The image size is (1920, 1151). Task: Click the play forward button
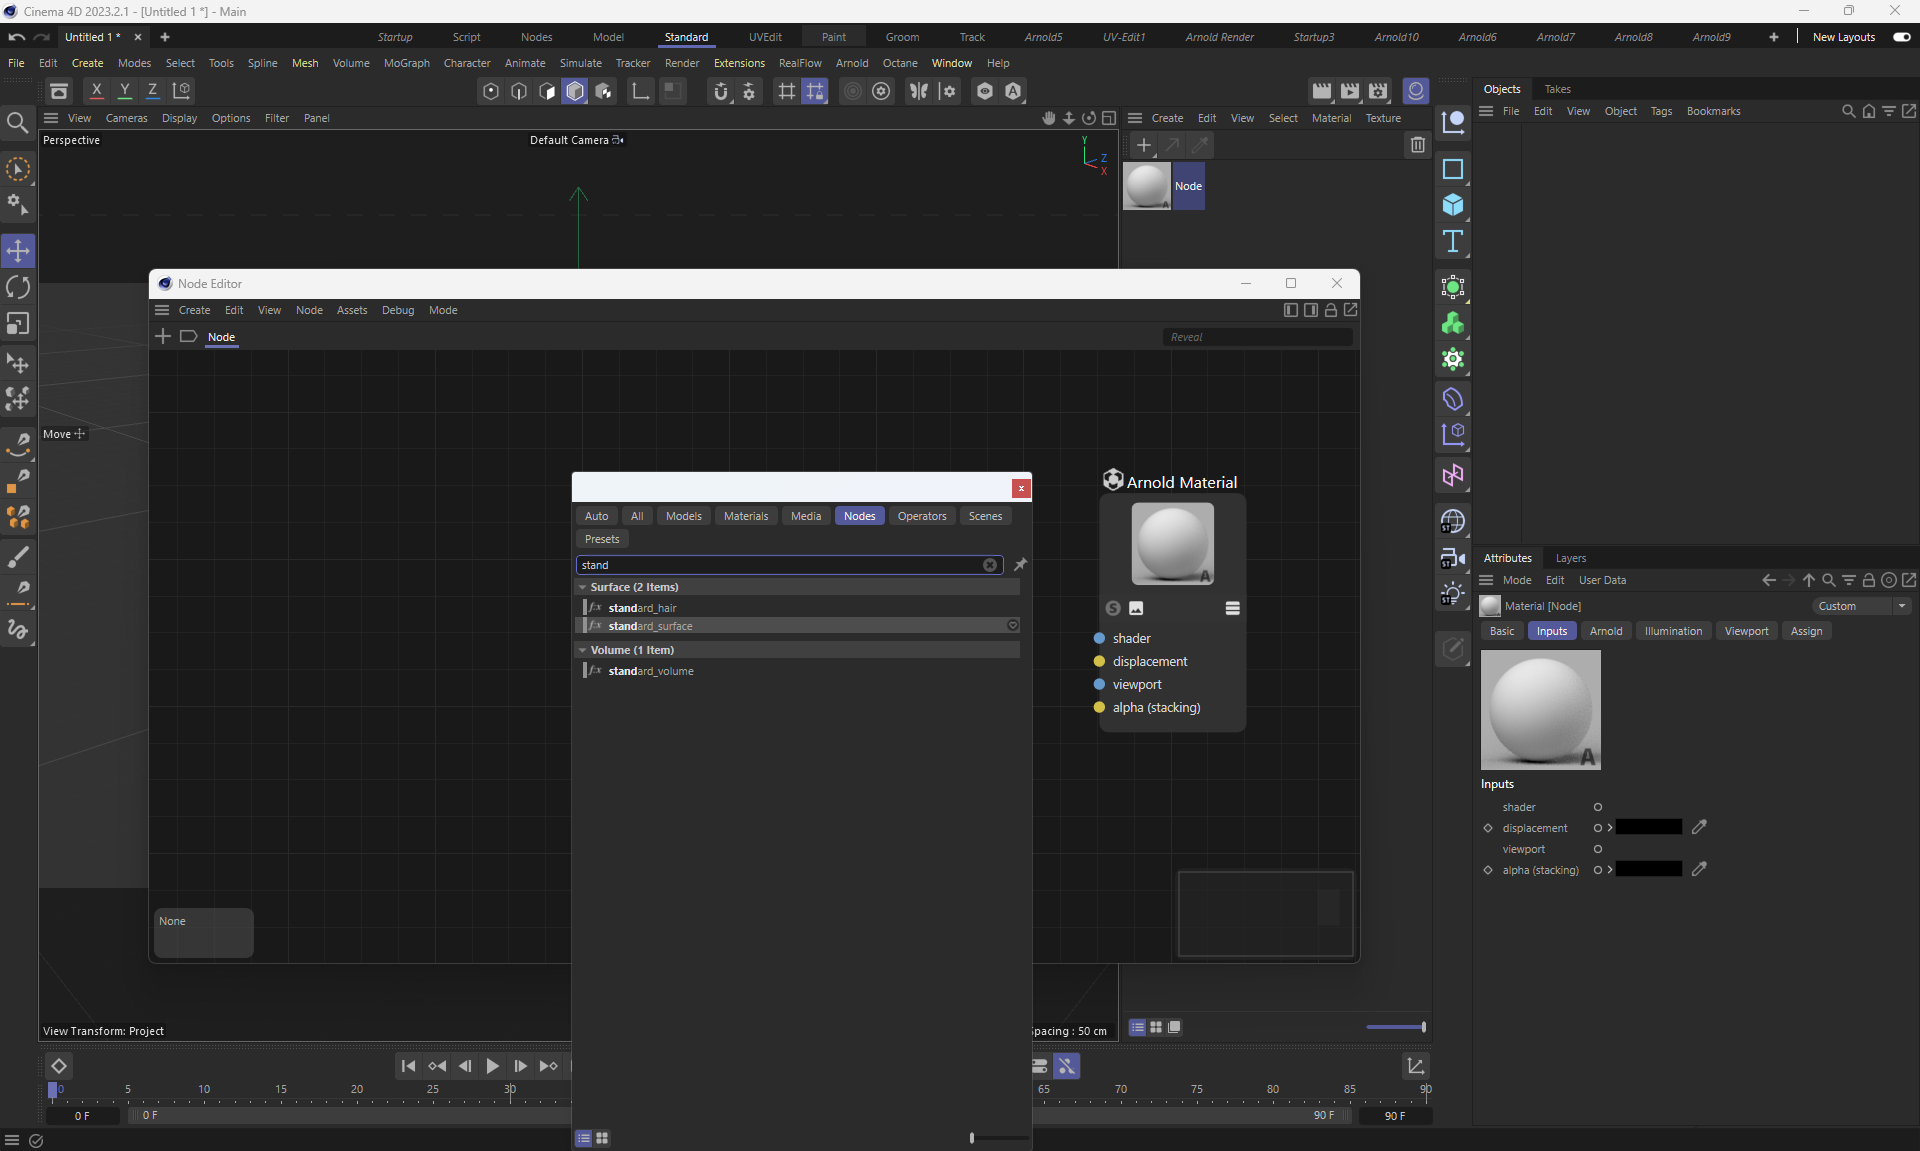[x=492, y=1066]
